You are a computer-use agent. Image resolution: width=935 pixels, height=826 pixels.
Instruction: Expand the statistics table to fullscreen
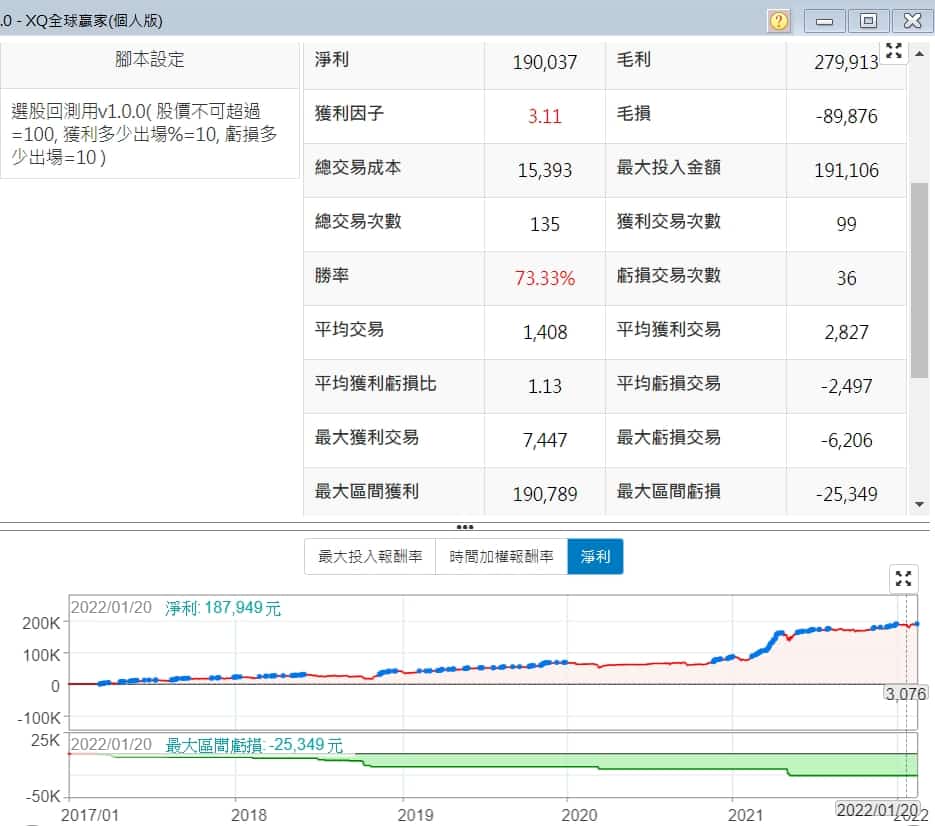894,52
